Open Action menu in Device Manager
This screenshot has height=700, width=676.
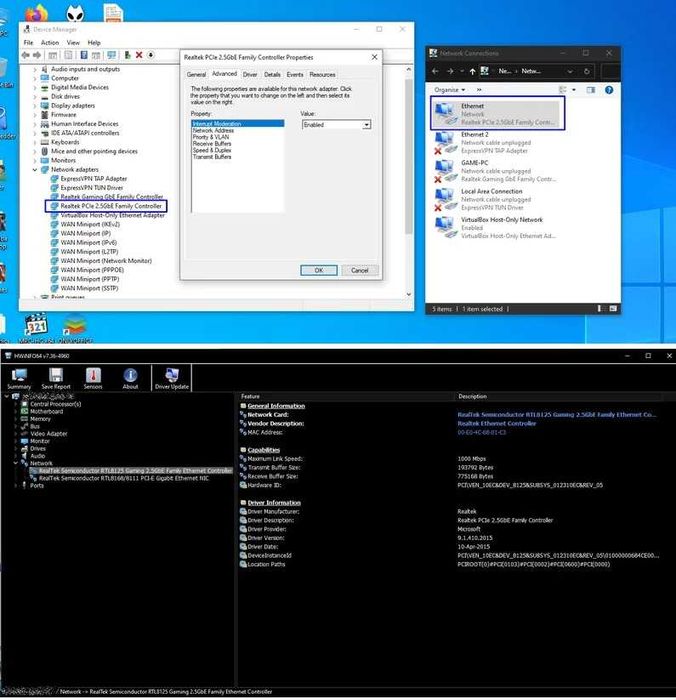[50, 42]
